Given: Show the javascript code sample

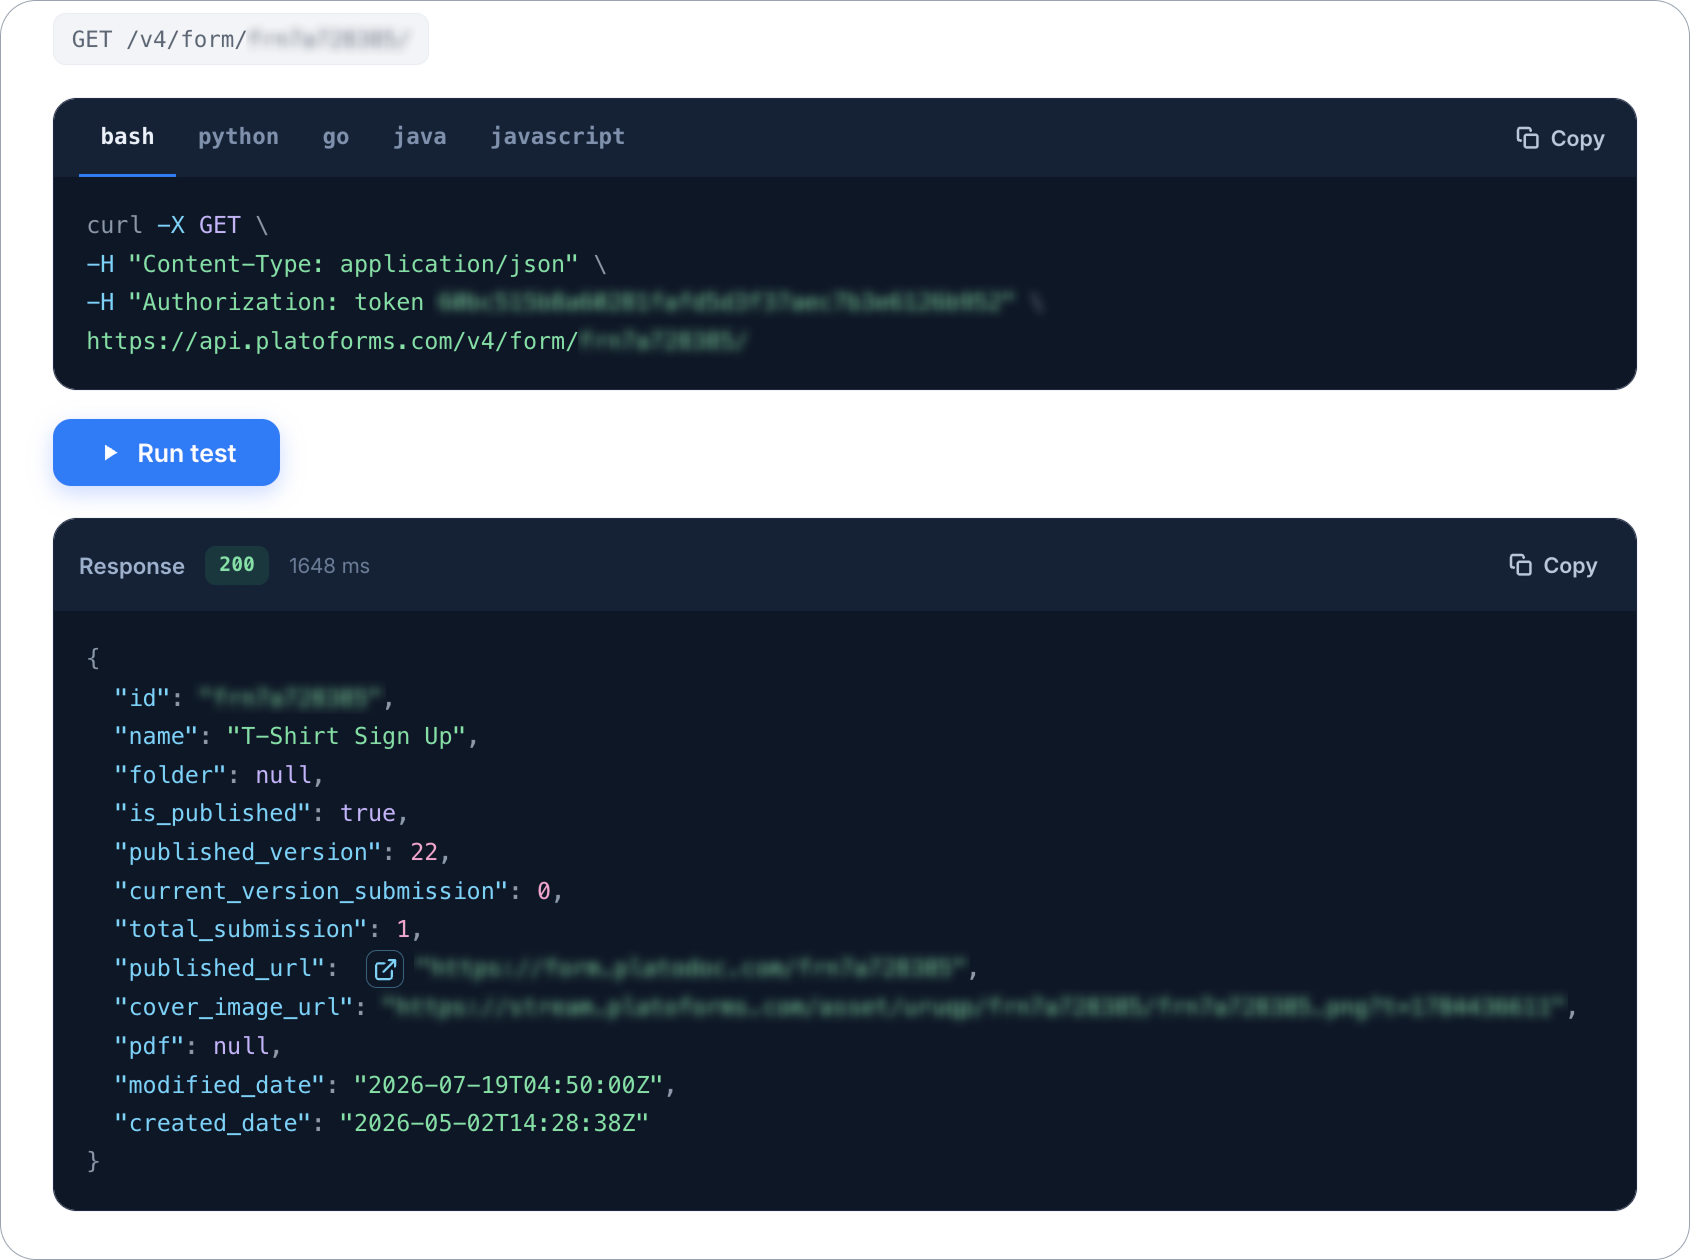Looking at the screenshot, I should click(557, 137).
